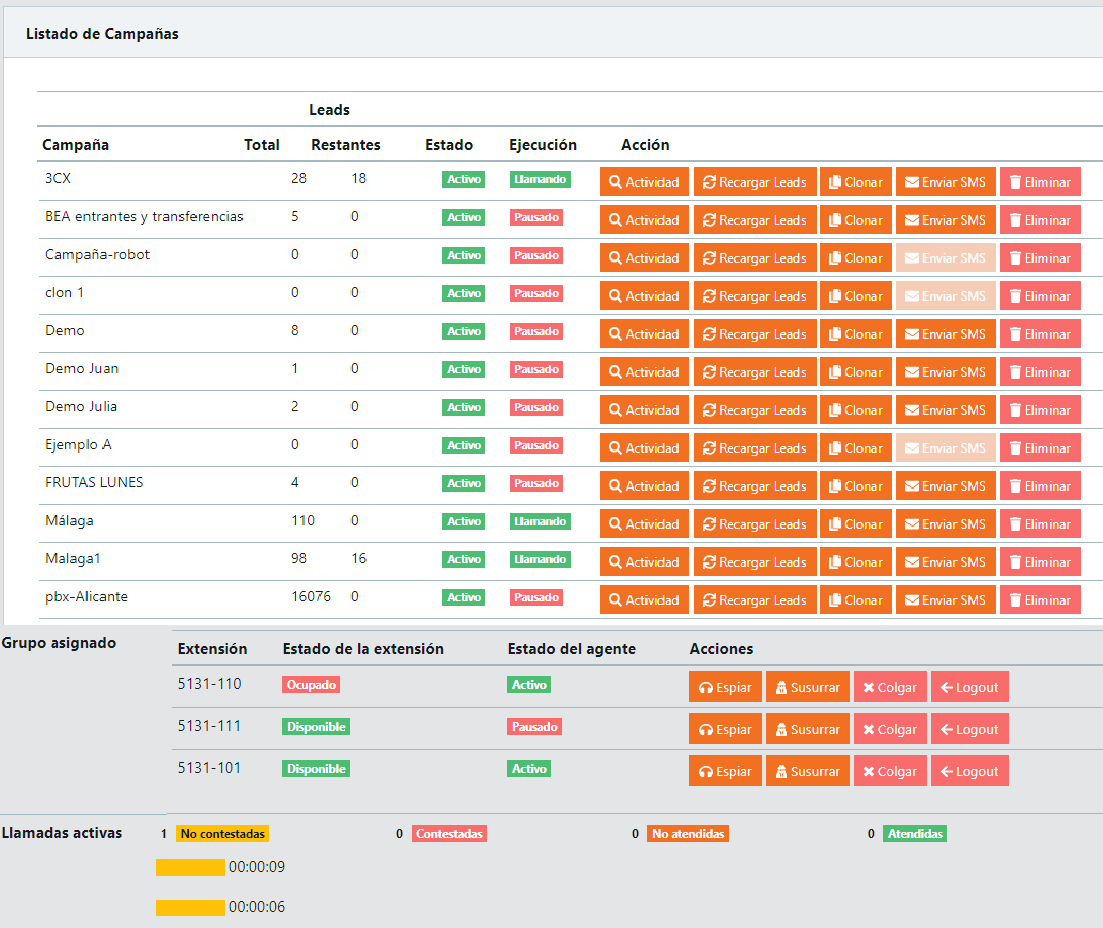Delete the clon 1 campaign
The image size is (1103, 928).
pyautogui.click(x=1040, y=296)
